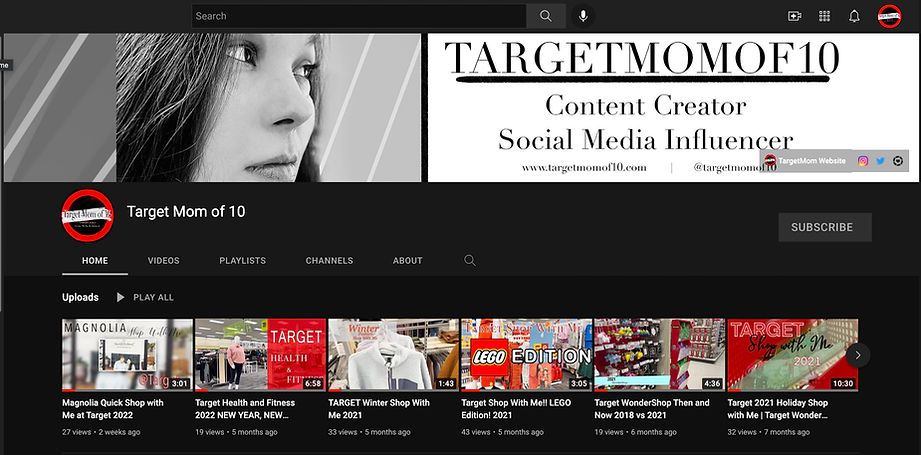Click title 'Target Shop With Me!! LEGO Edition! 2021'
This screenshot has width=921, height=455.
[516, 409]
